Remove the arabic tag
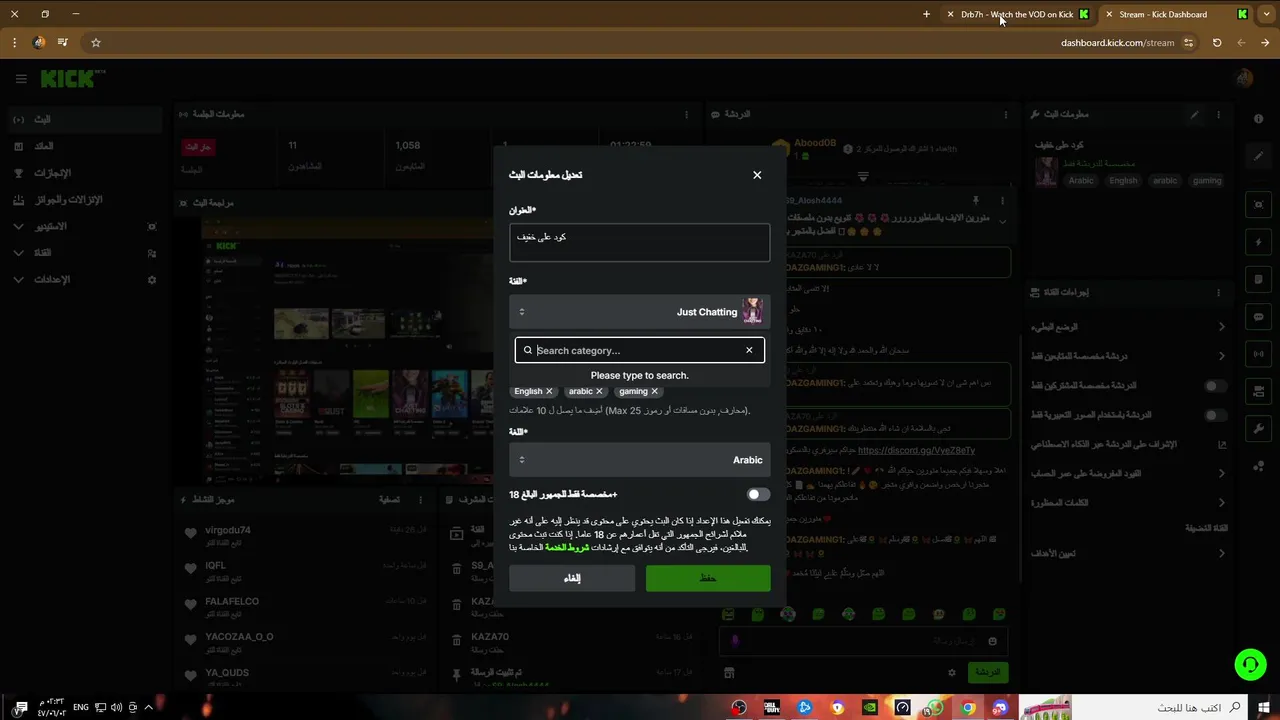 click(x=599, y=391)
